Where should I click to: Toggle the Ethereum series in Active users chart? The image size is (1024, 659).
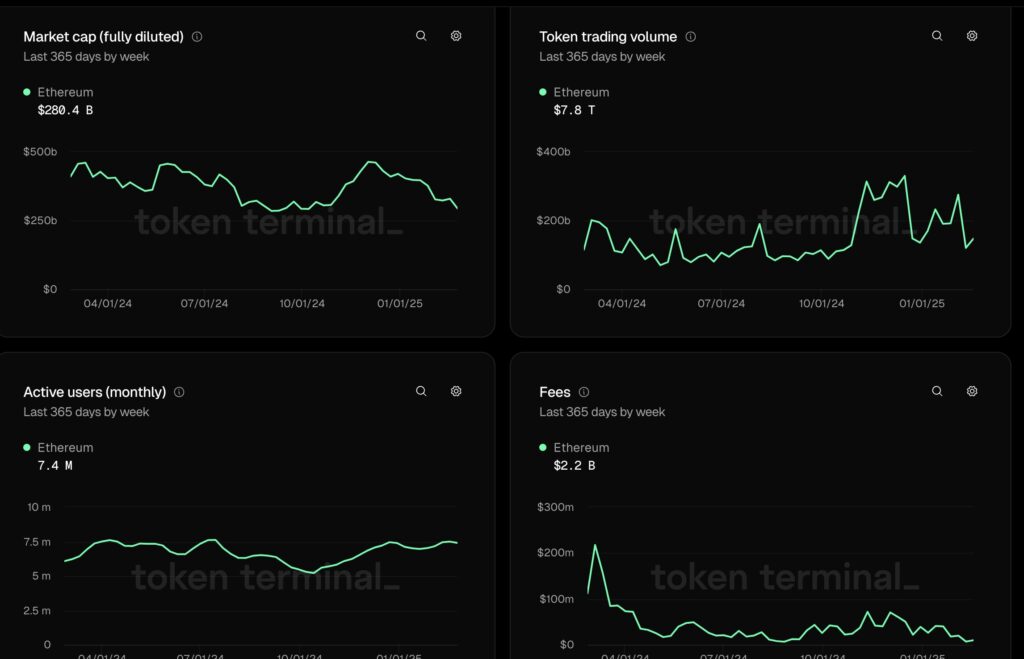(27, 447)
